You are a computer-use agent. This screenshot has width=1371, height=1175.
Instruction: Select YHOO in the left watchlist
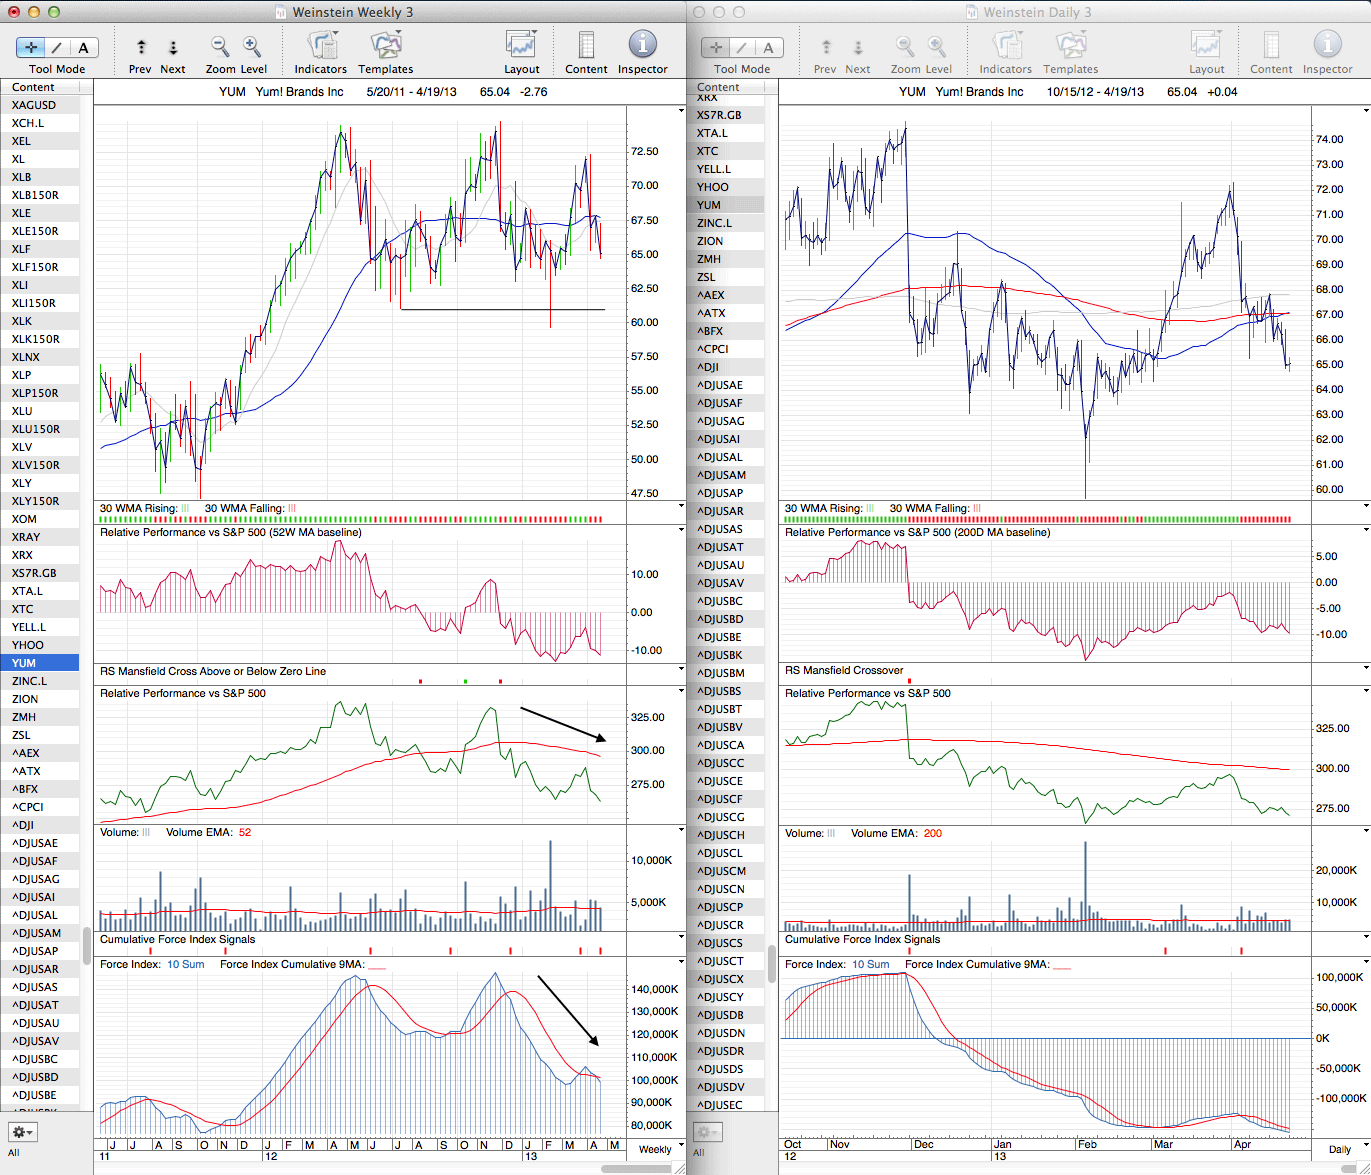(x=28, y=645)
